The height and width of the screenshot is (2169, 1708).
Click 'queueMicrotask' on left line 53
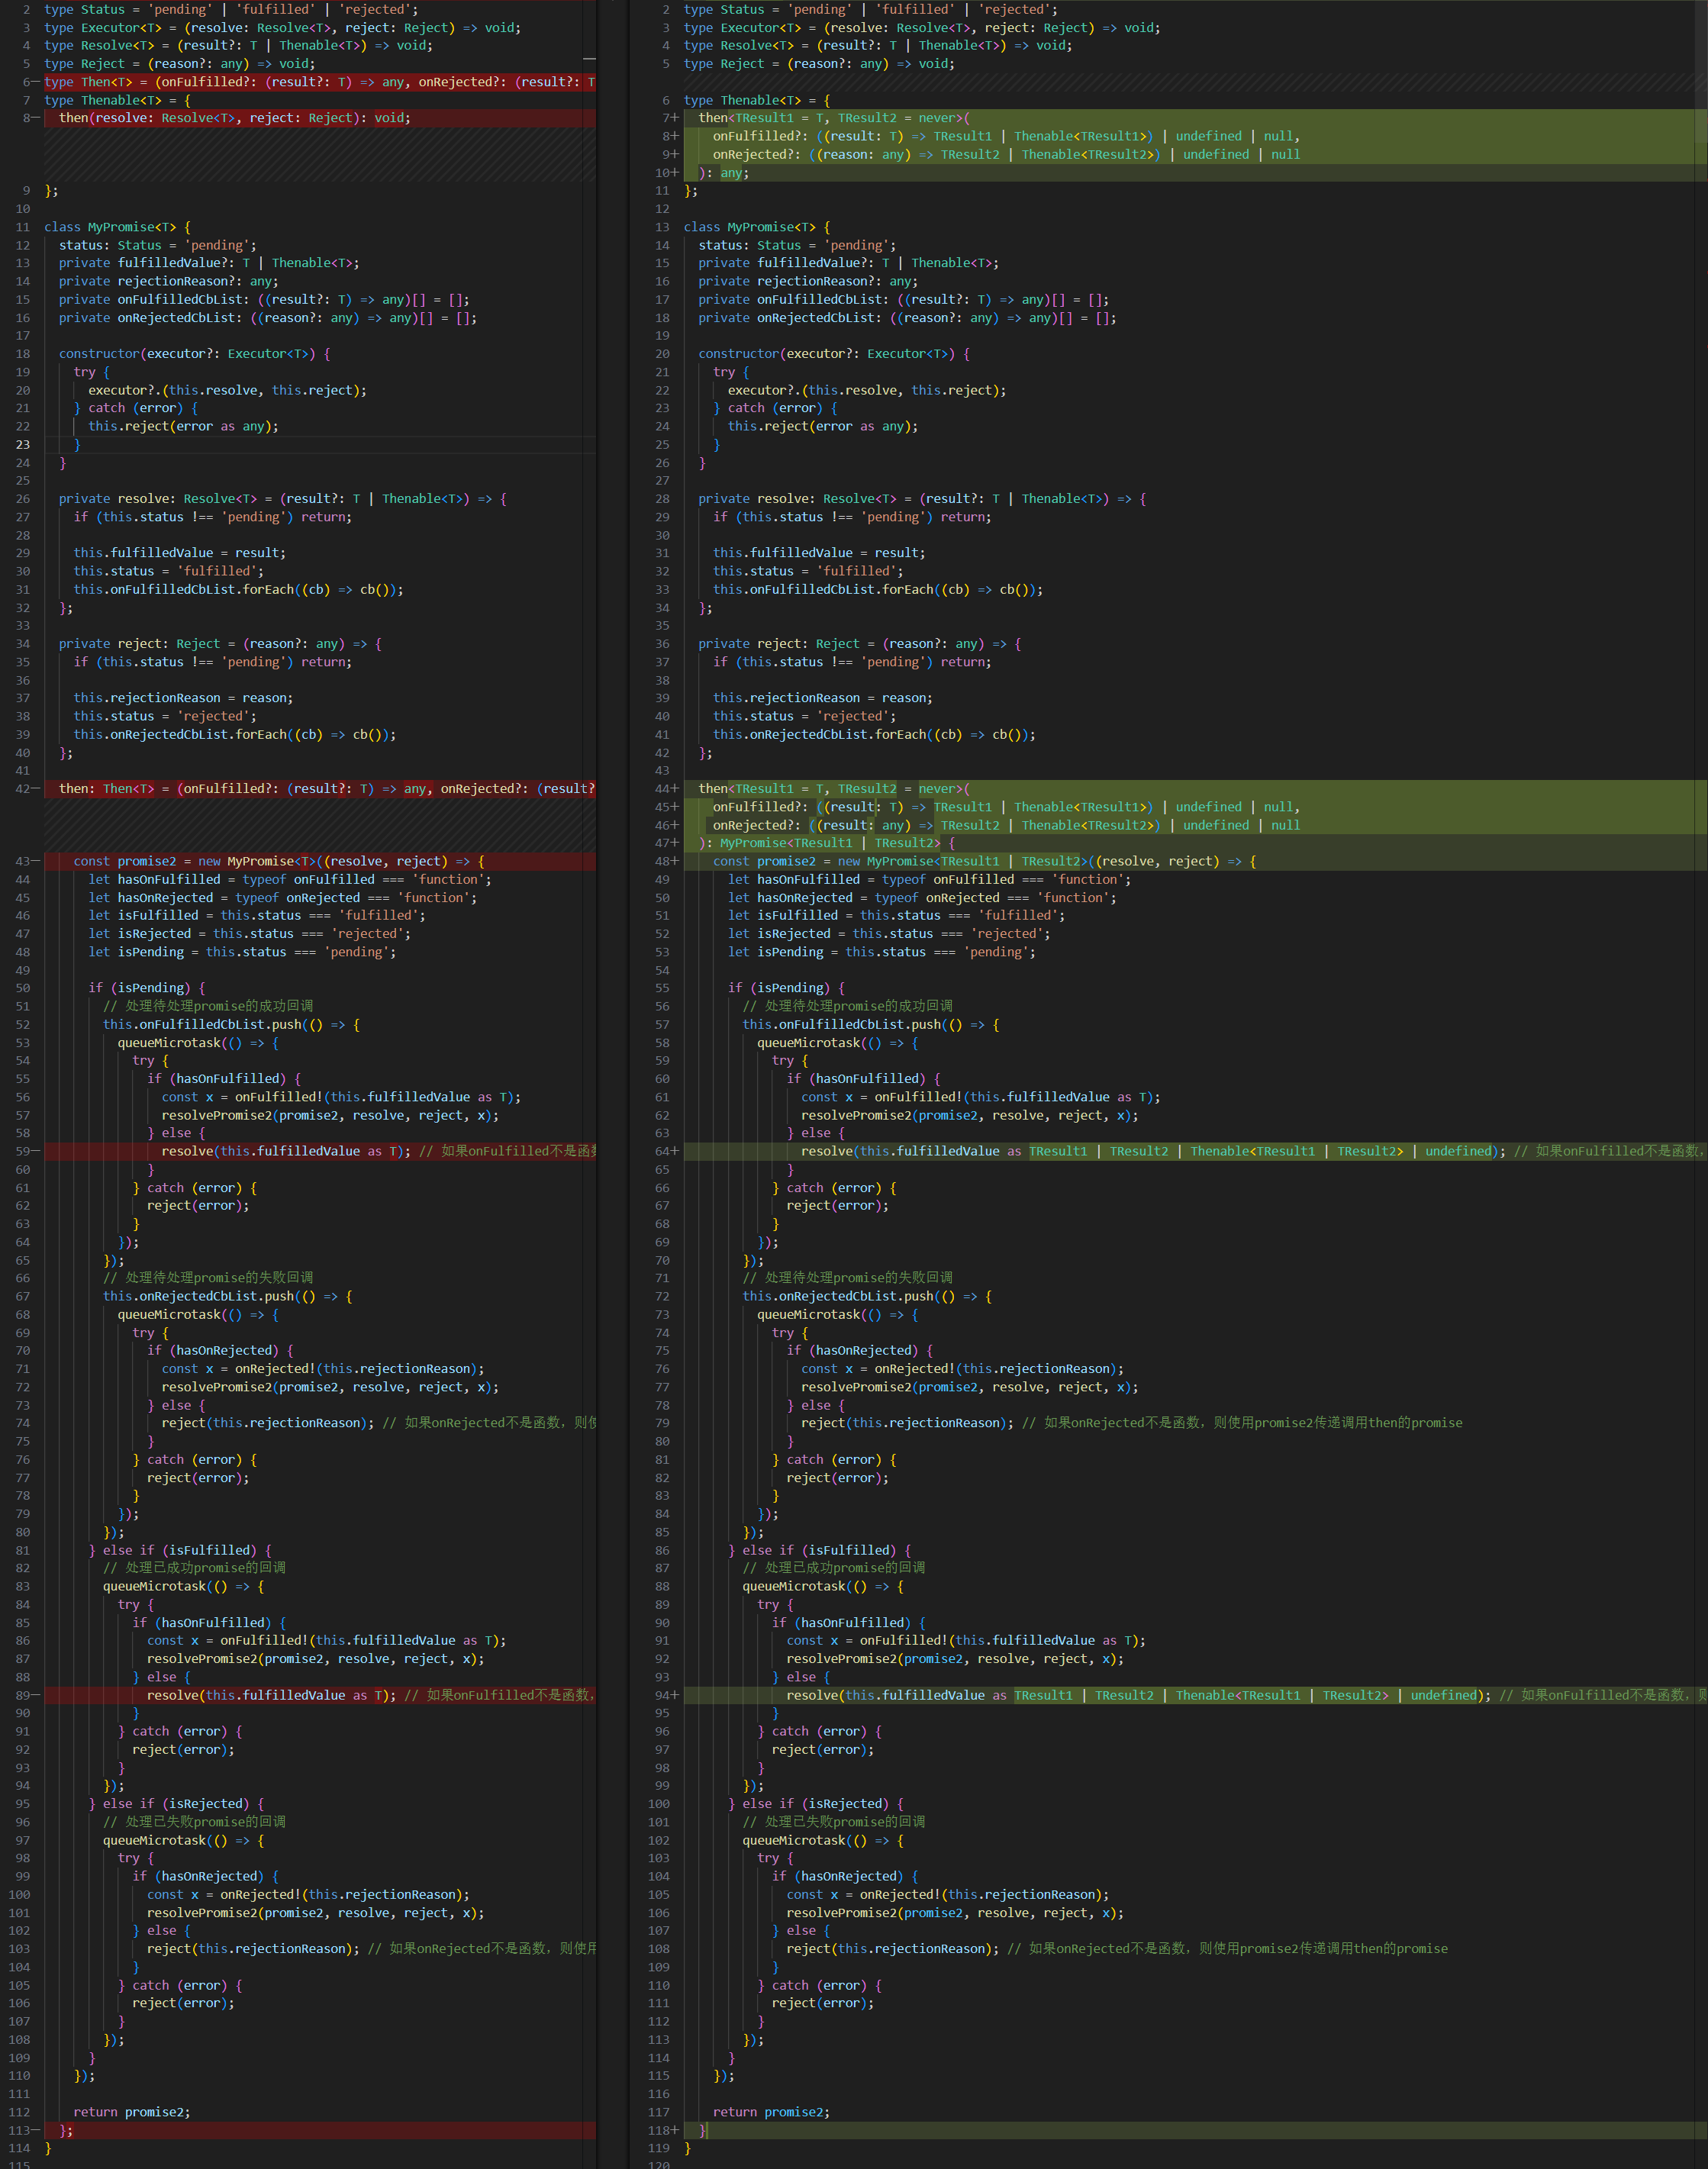click(168, 1043)
